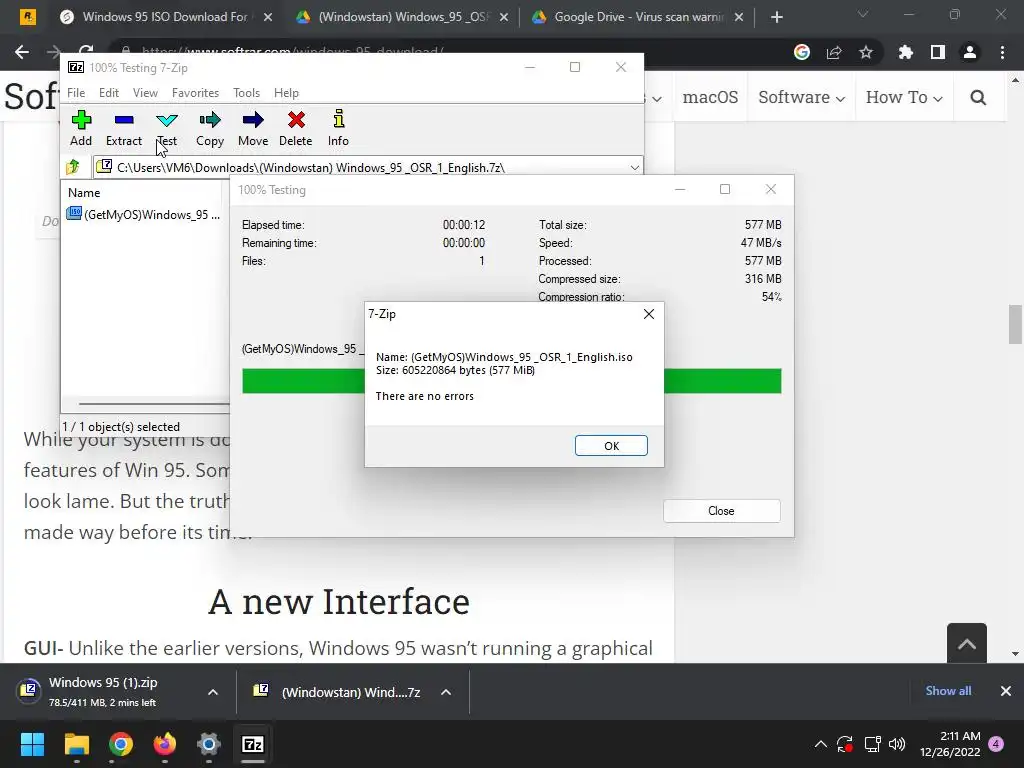
Task: Click the Windows 95 (1).zip download item
Action: pos(104,692)
